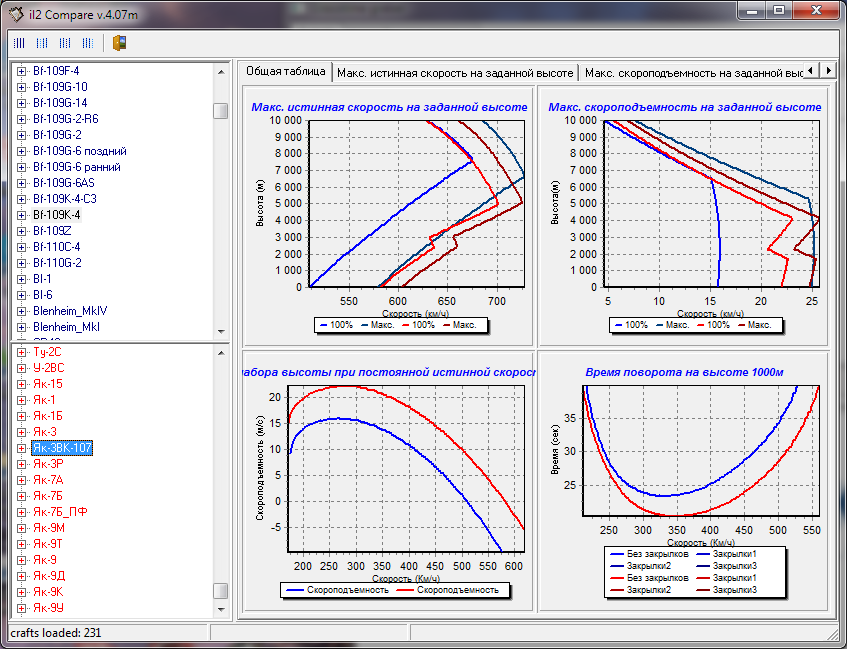Click the lower list scroll down arrow
847x649 pixels.
pos(220,608)
